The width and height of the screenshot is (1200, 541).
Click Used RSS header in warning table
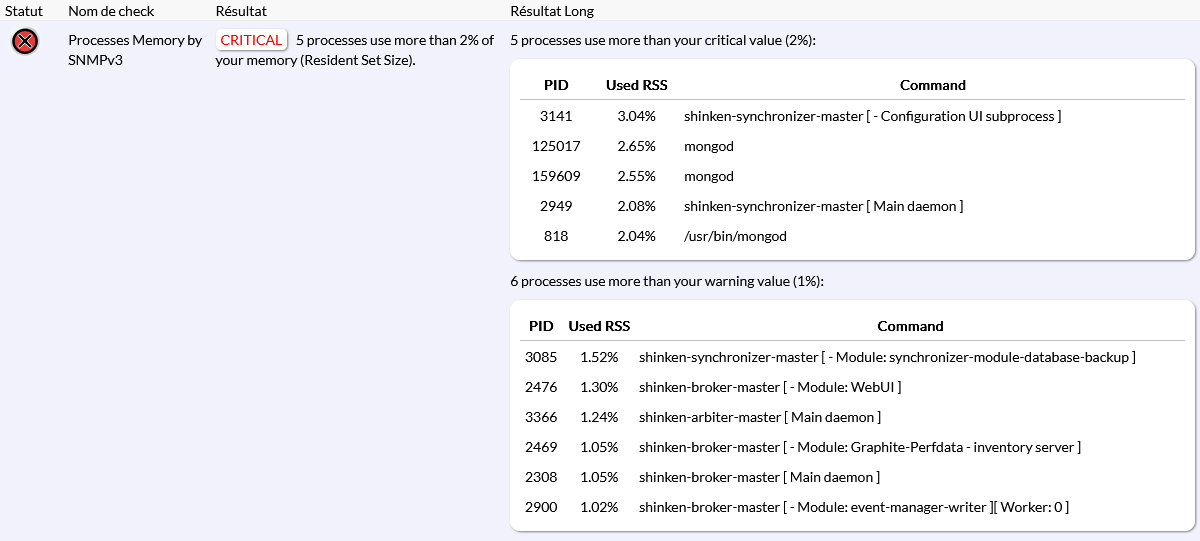(x=599, y=326)
